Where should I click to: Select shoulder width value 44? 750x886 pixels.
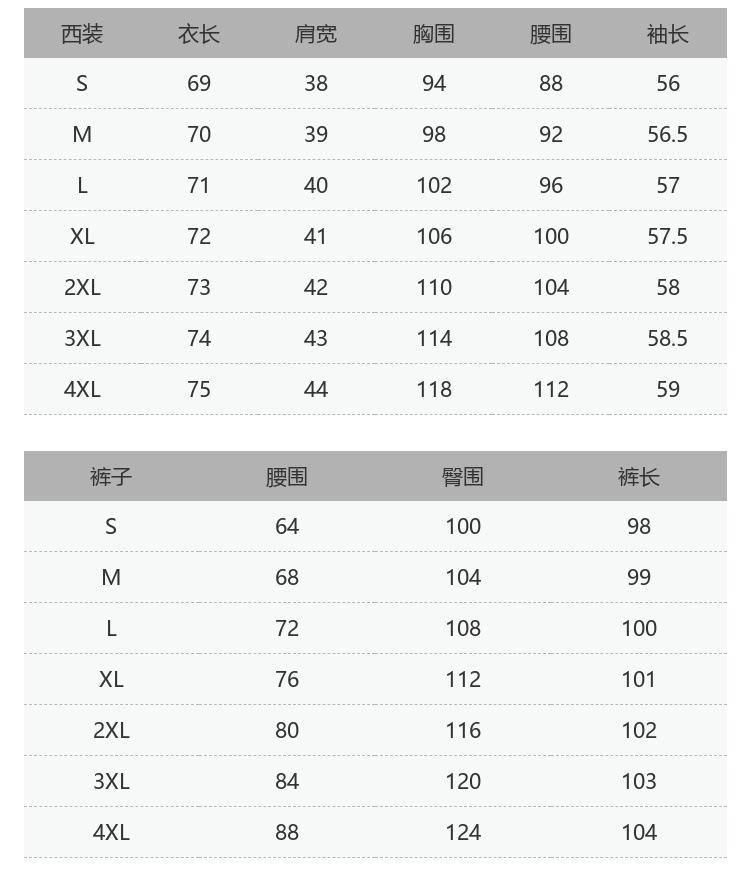(x=316, y=390)
